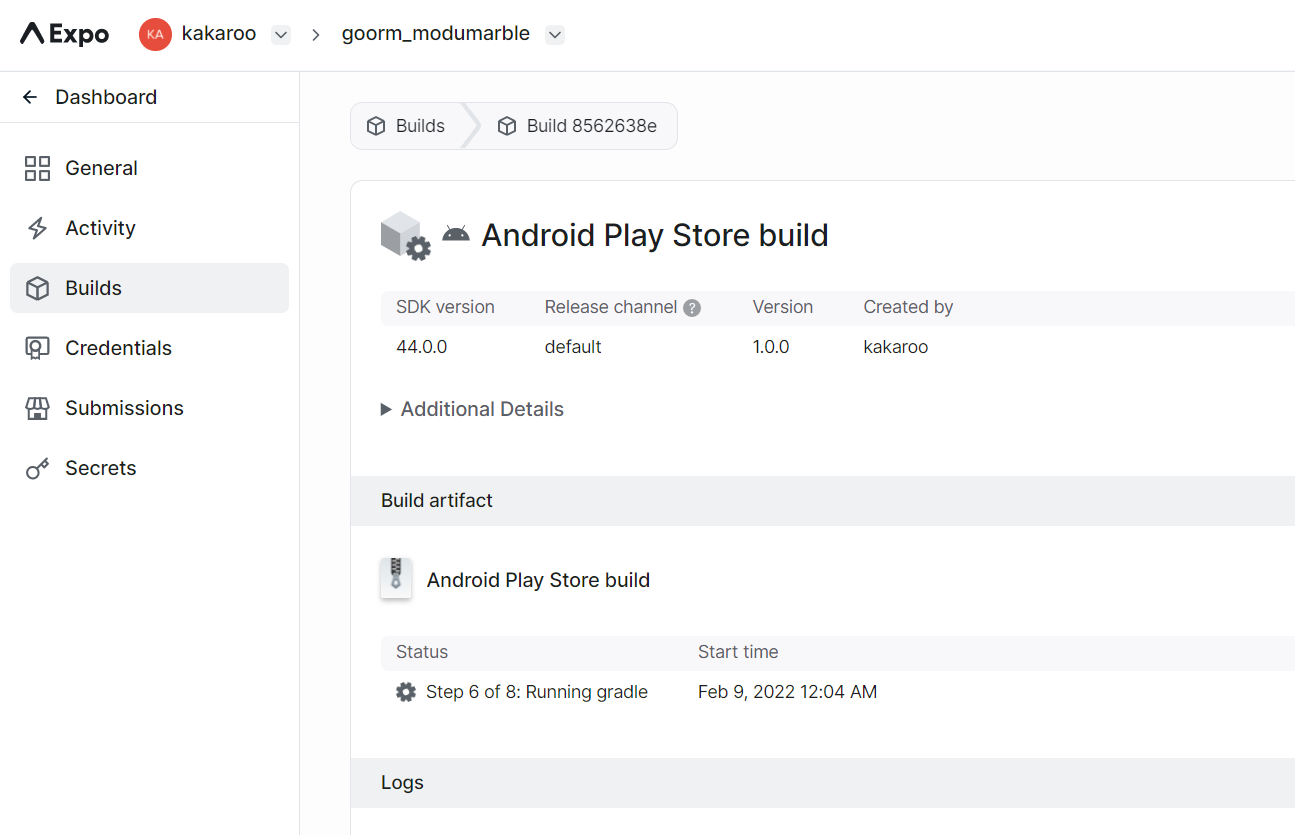The image size is (1295, 835).
Task: Click the Version column header
Action: point(783,307)
